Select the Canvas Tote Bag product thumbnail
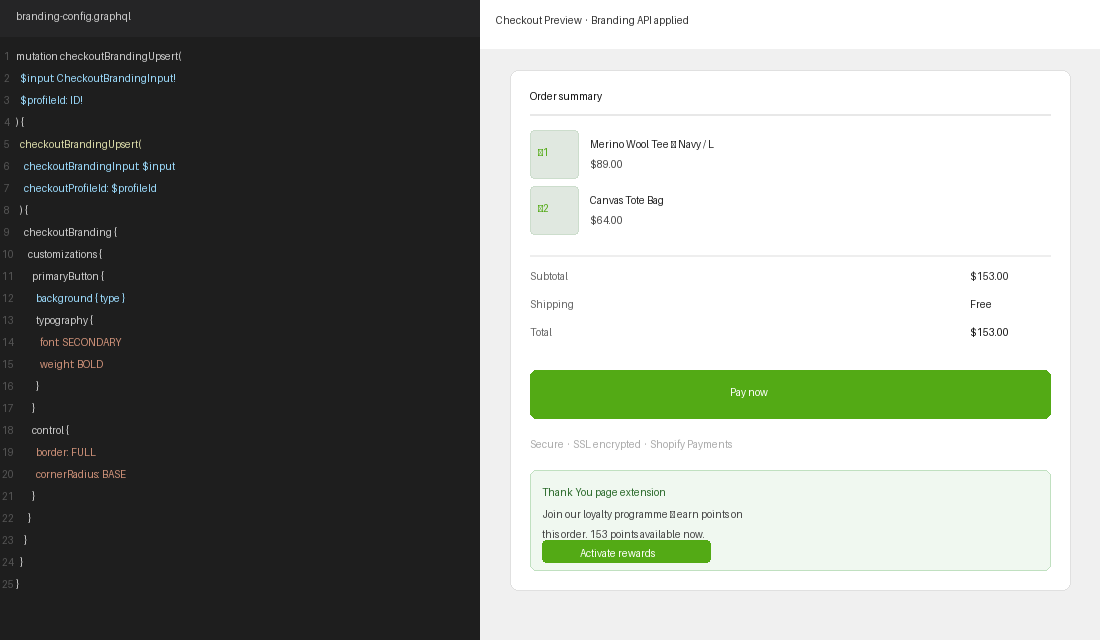Screen dimensions: 1100x640 click(554, 211)
